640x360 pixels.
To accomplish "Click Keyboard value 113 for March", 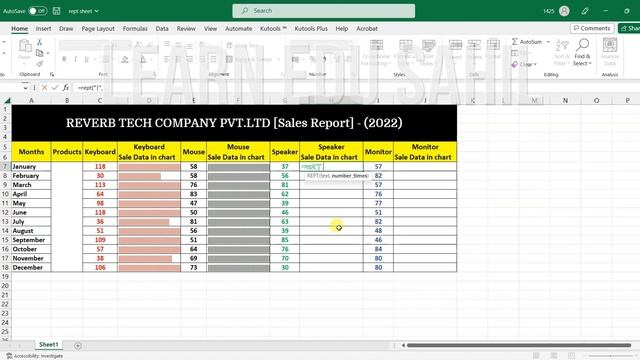I will [100, 185].
